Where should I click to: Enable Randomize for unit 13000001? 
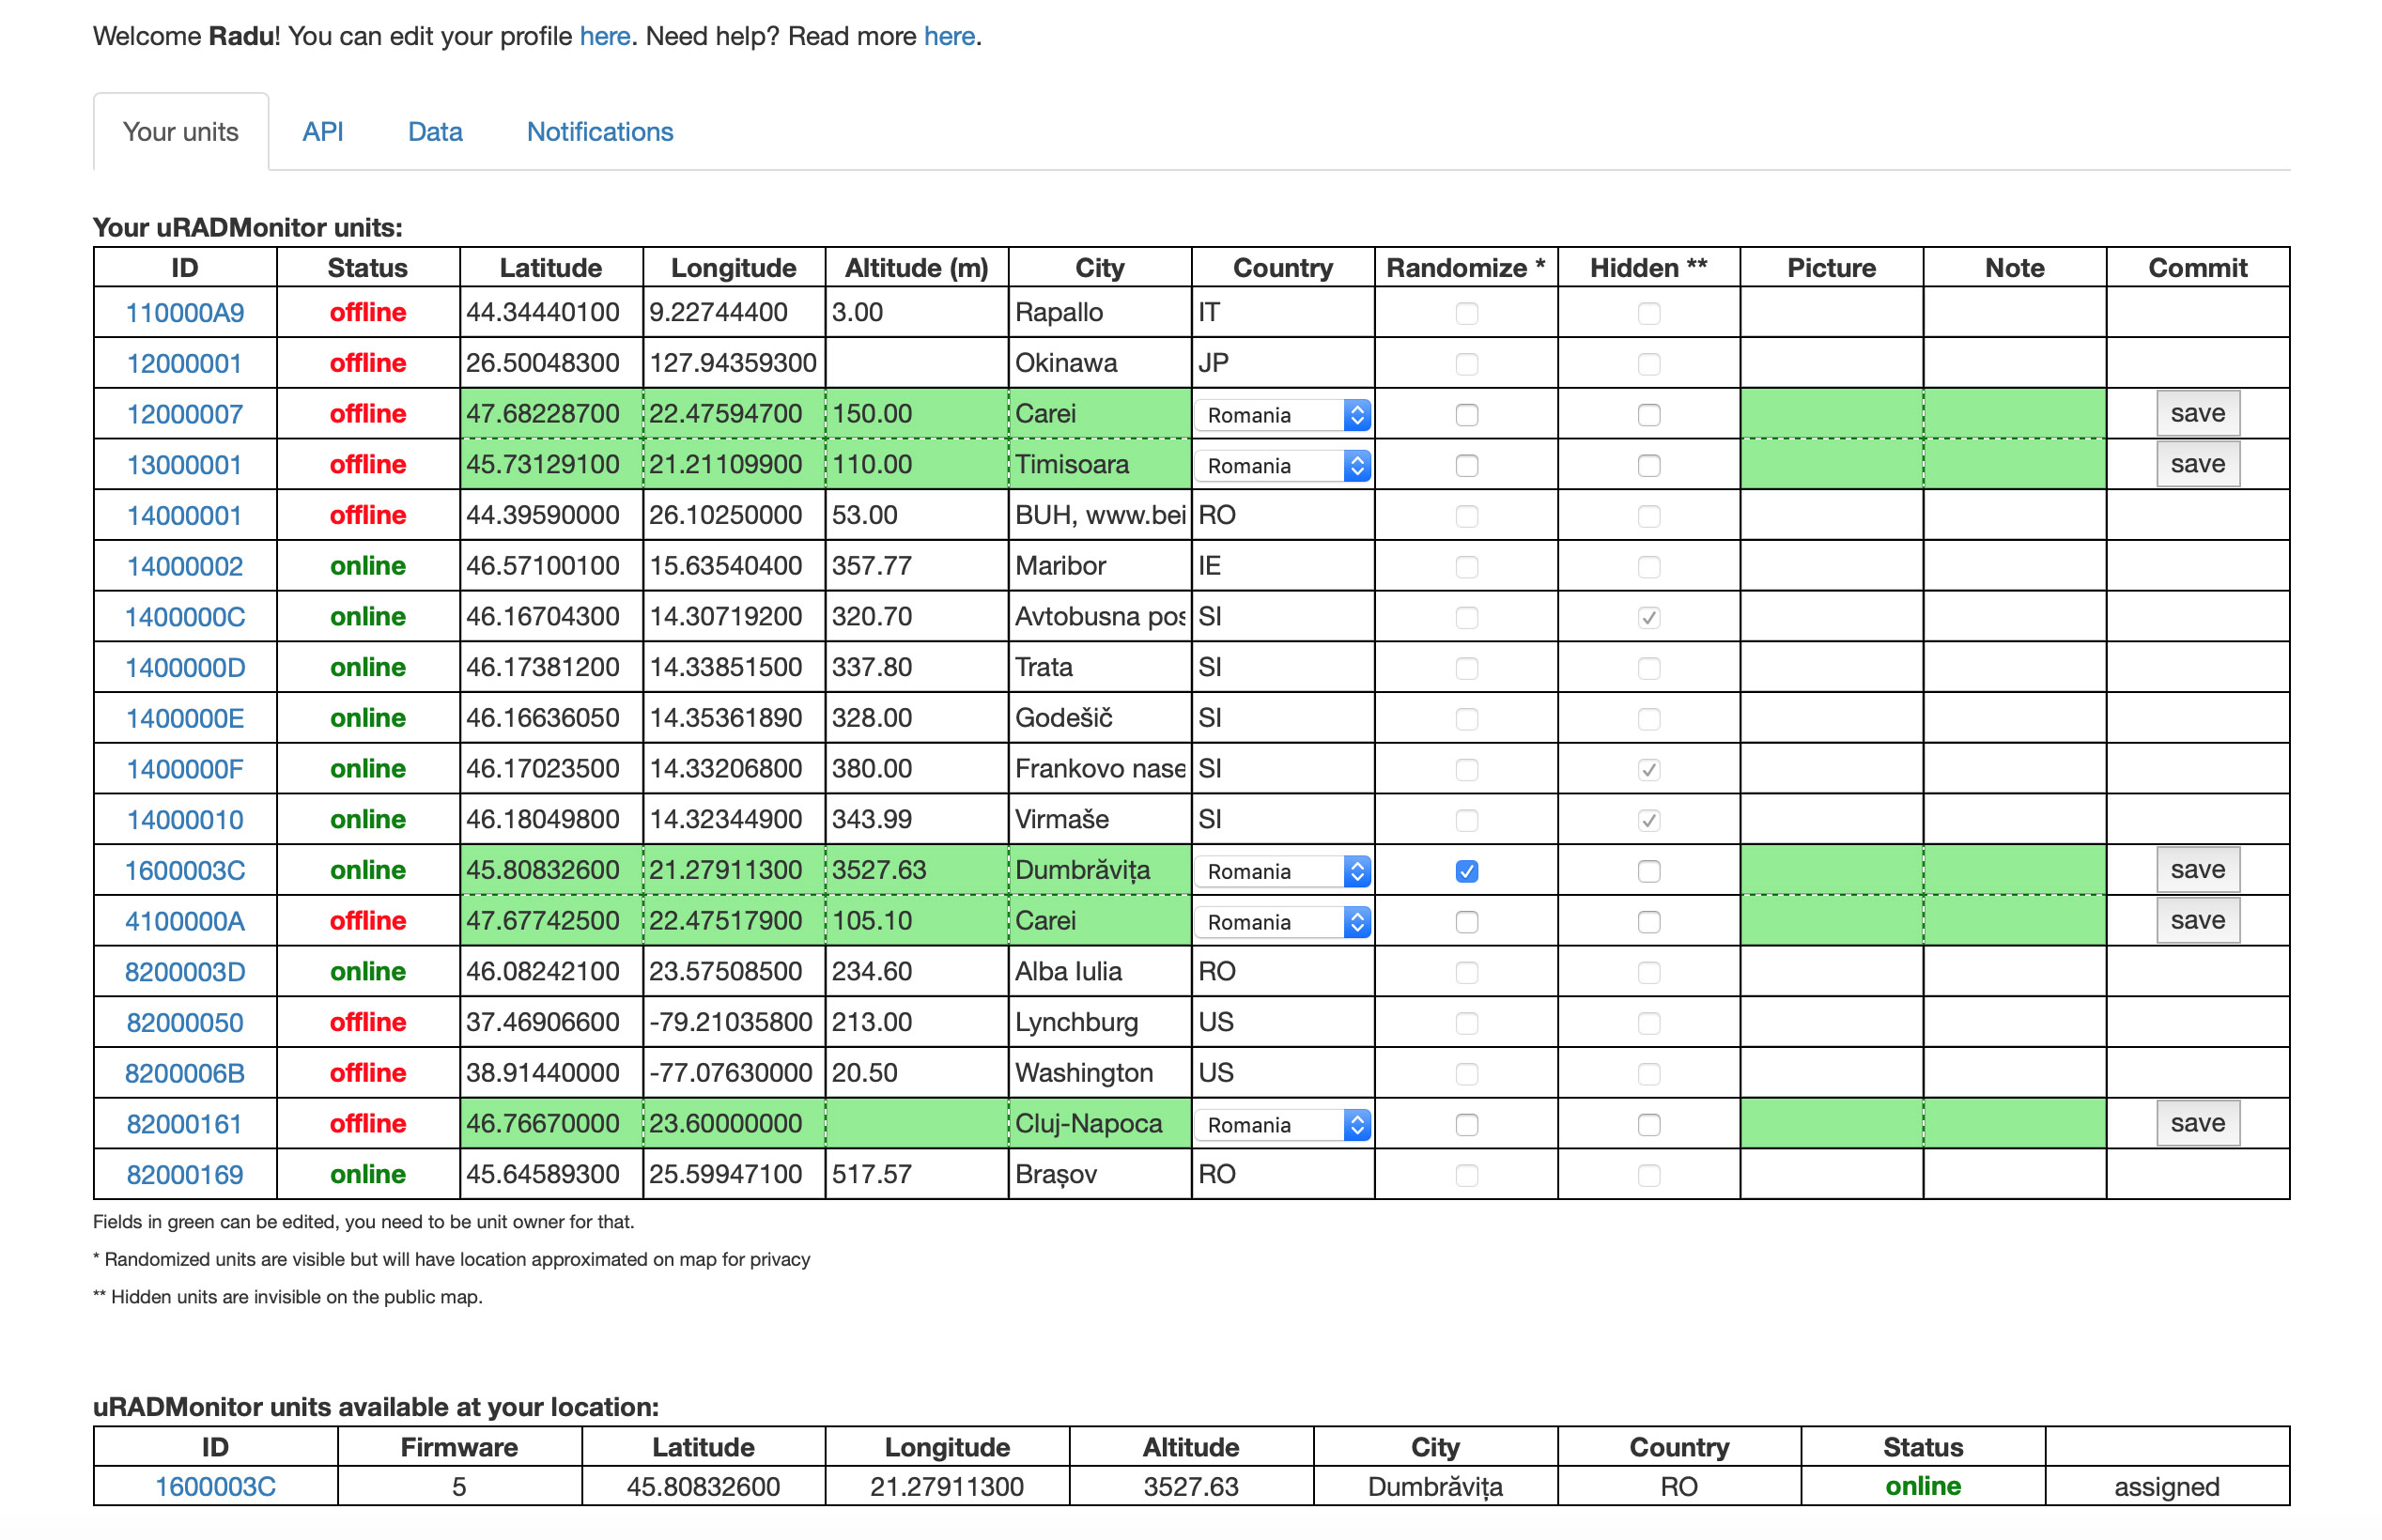(x=1466, y=466)
